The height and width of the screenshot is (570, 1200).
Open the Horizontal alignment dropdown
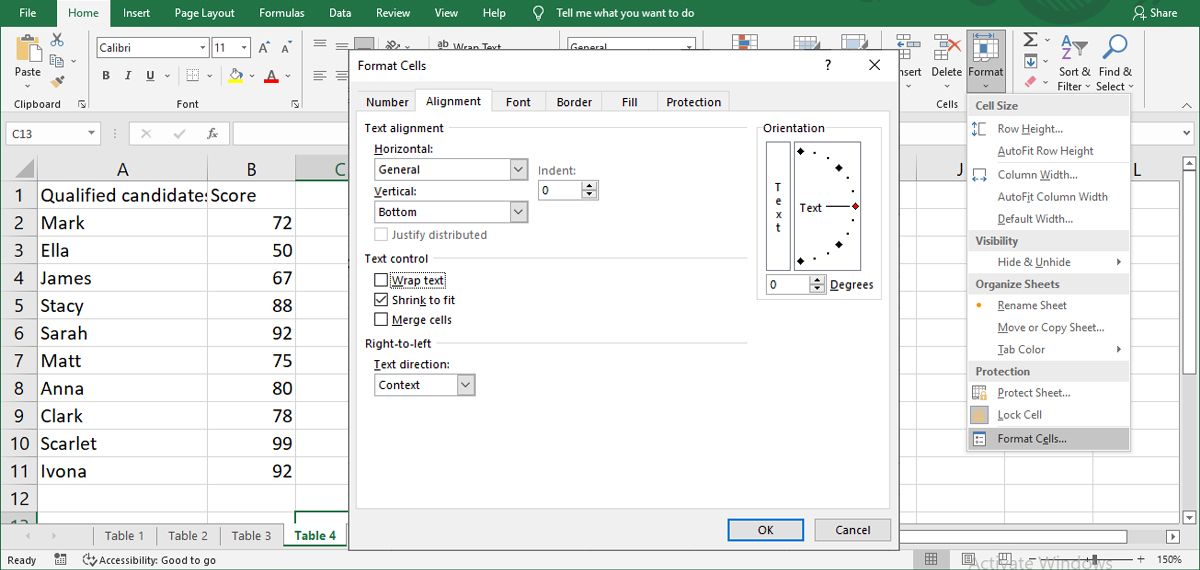click(518, 170)
